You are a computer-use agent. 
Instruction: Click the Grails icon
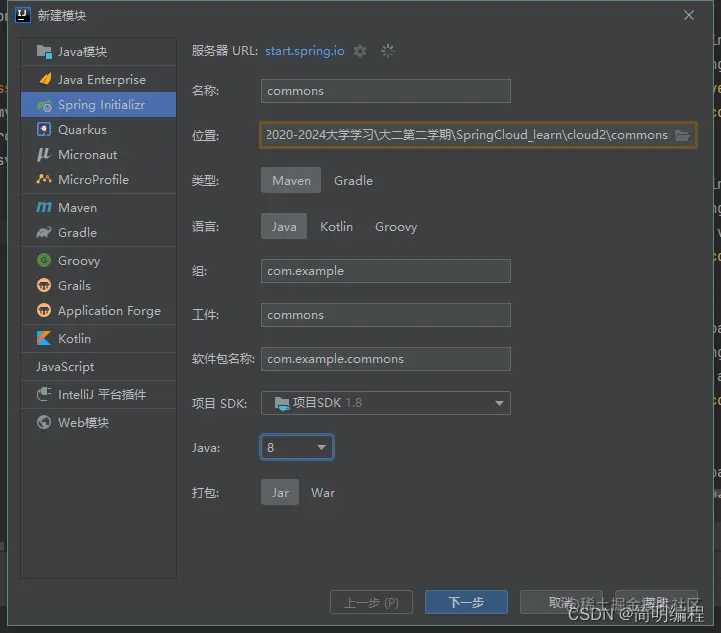point(44,285)
